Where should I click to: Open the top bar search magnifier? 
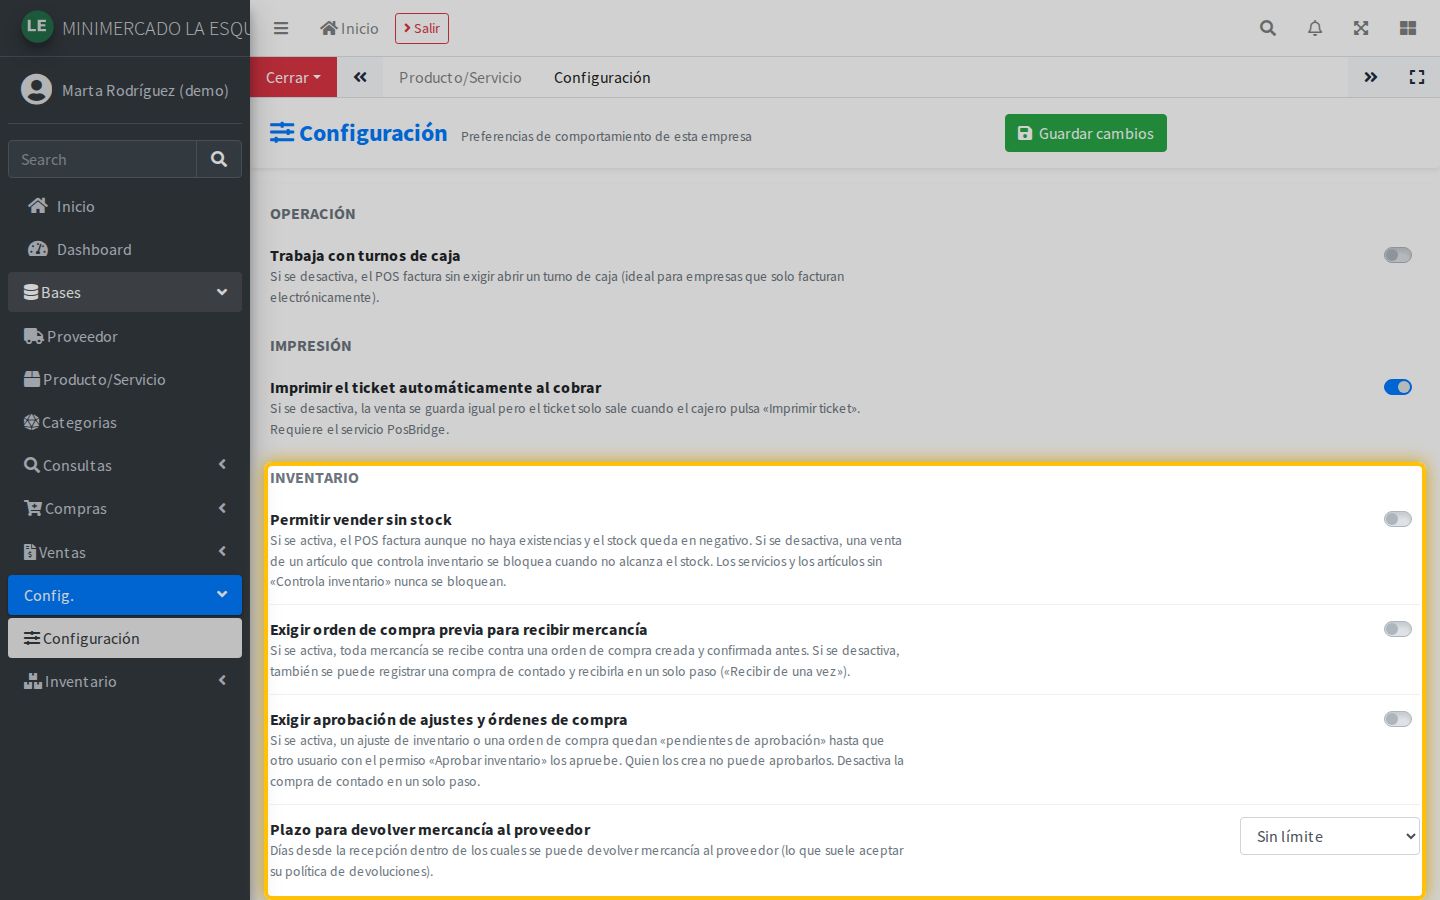tap(1268, 28)
